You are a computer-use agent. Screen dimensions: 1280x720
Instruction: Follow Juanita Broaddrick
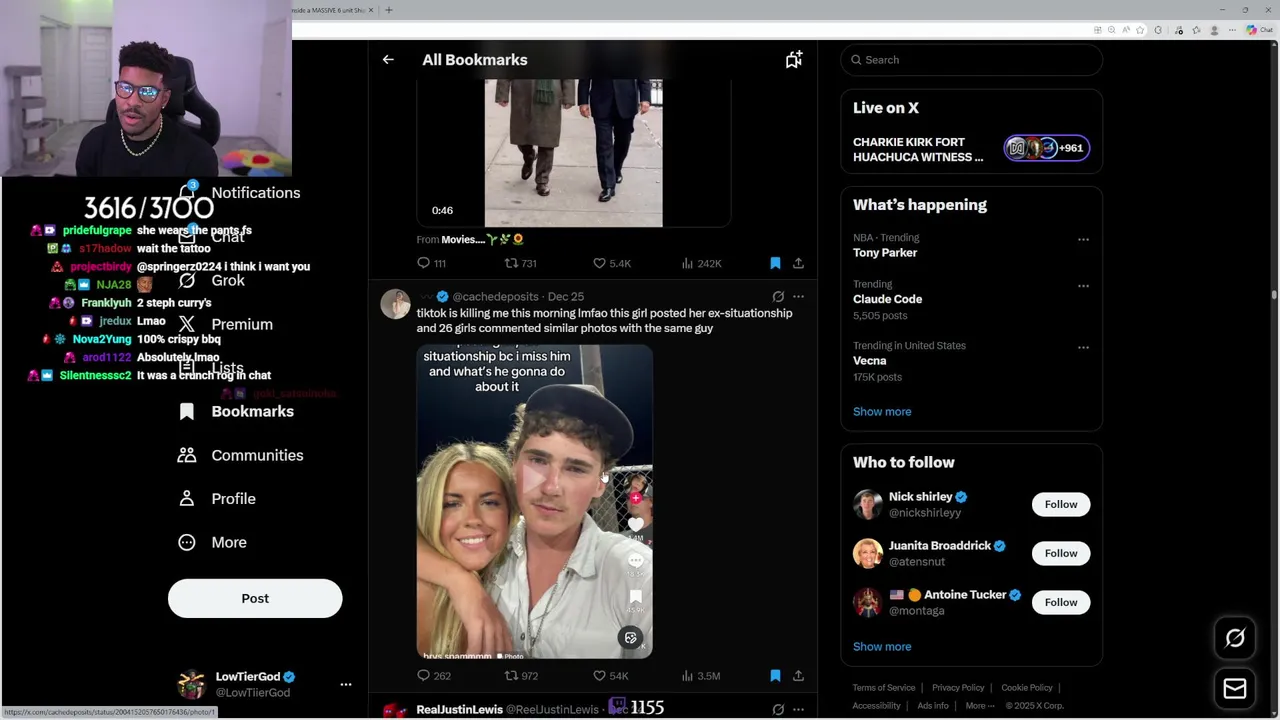pyautogui.click(x=1061, y=553)
